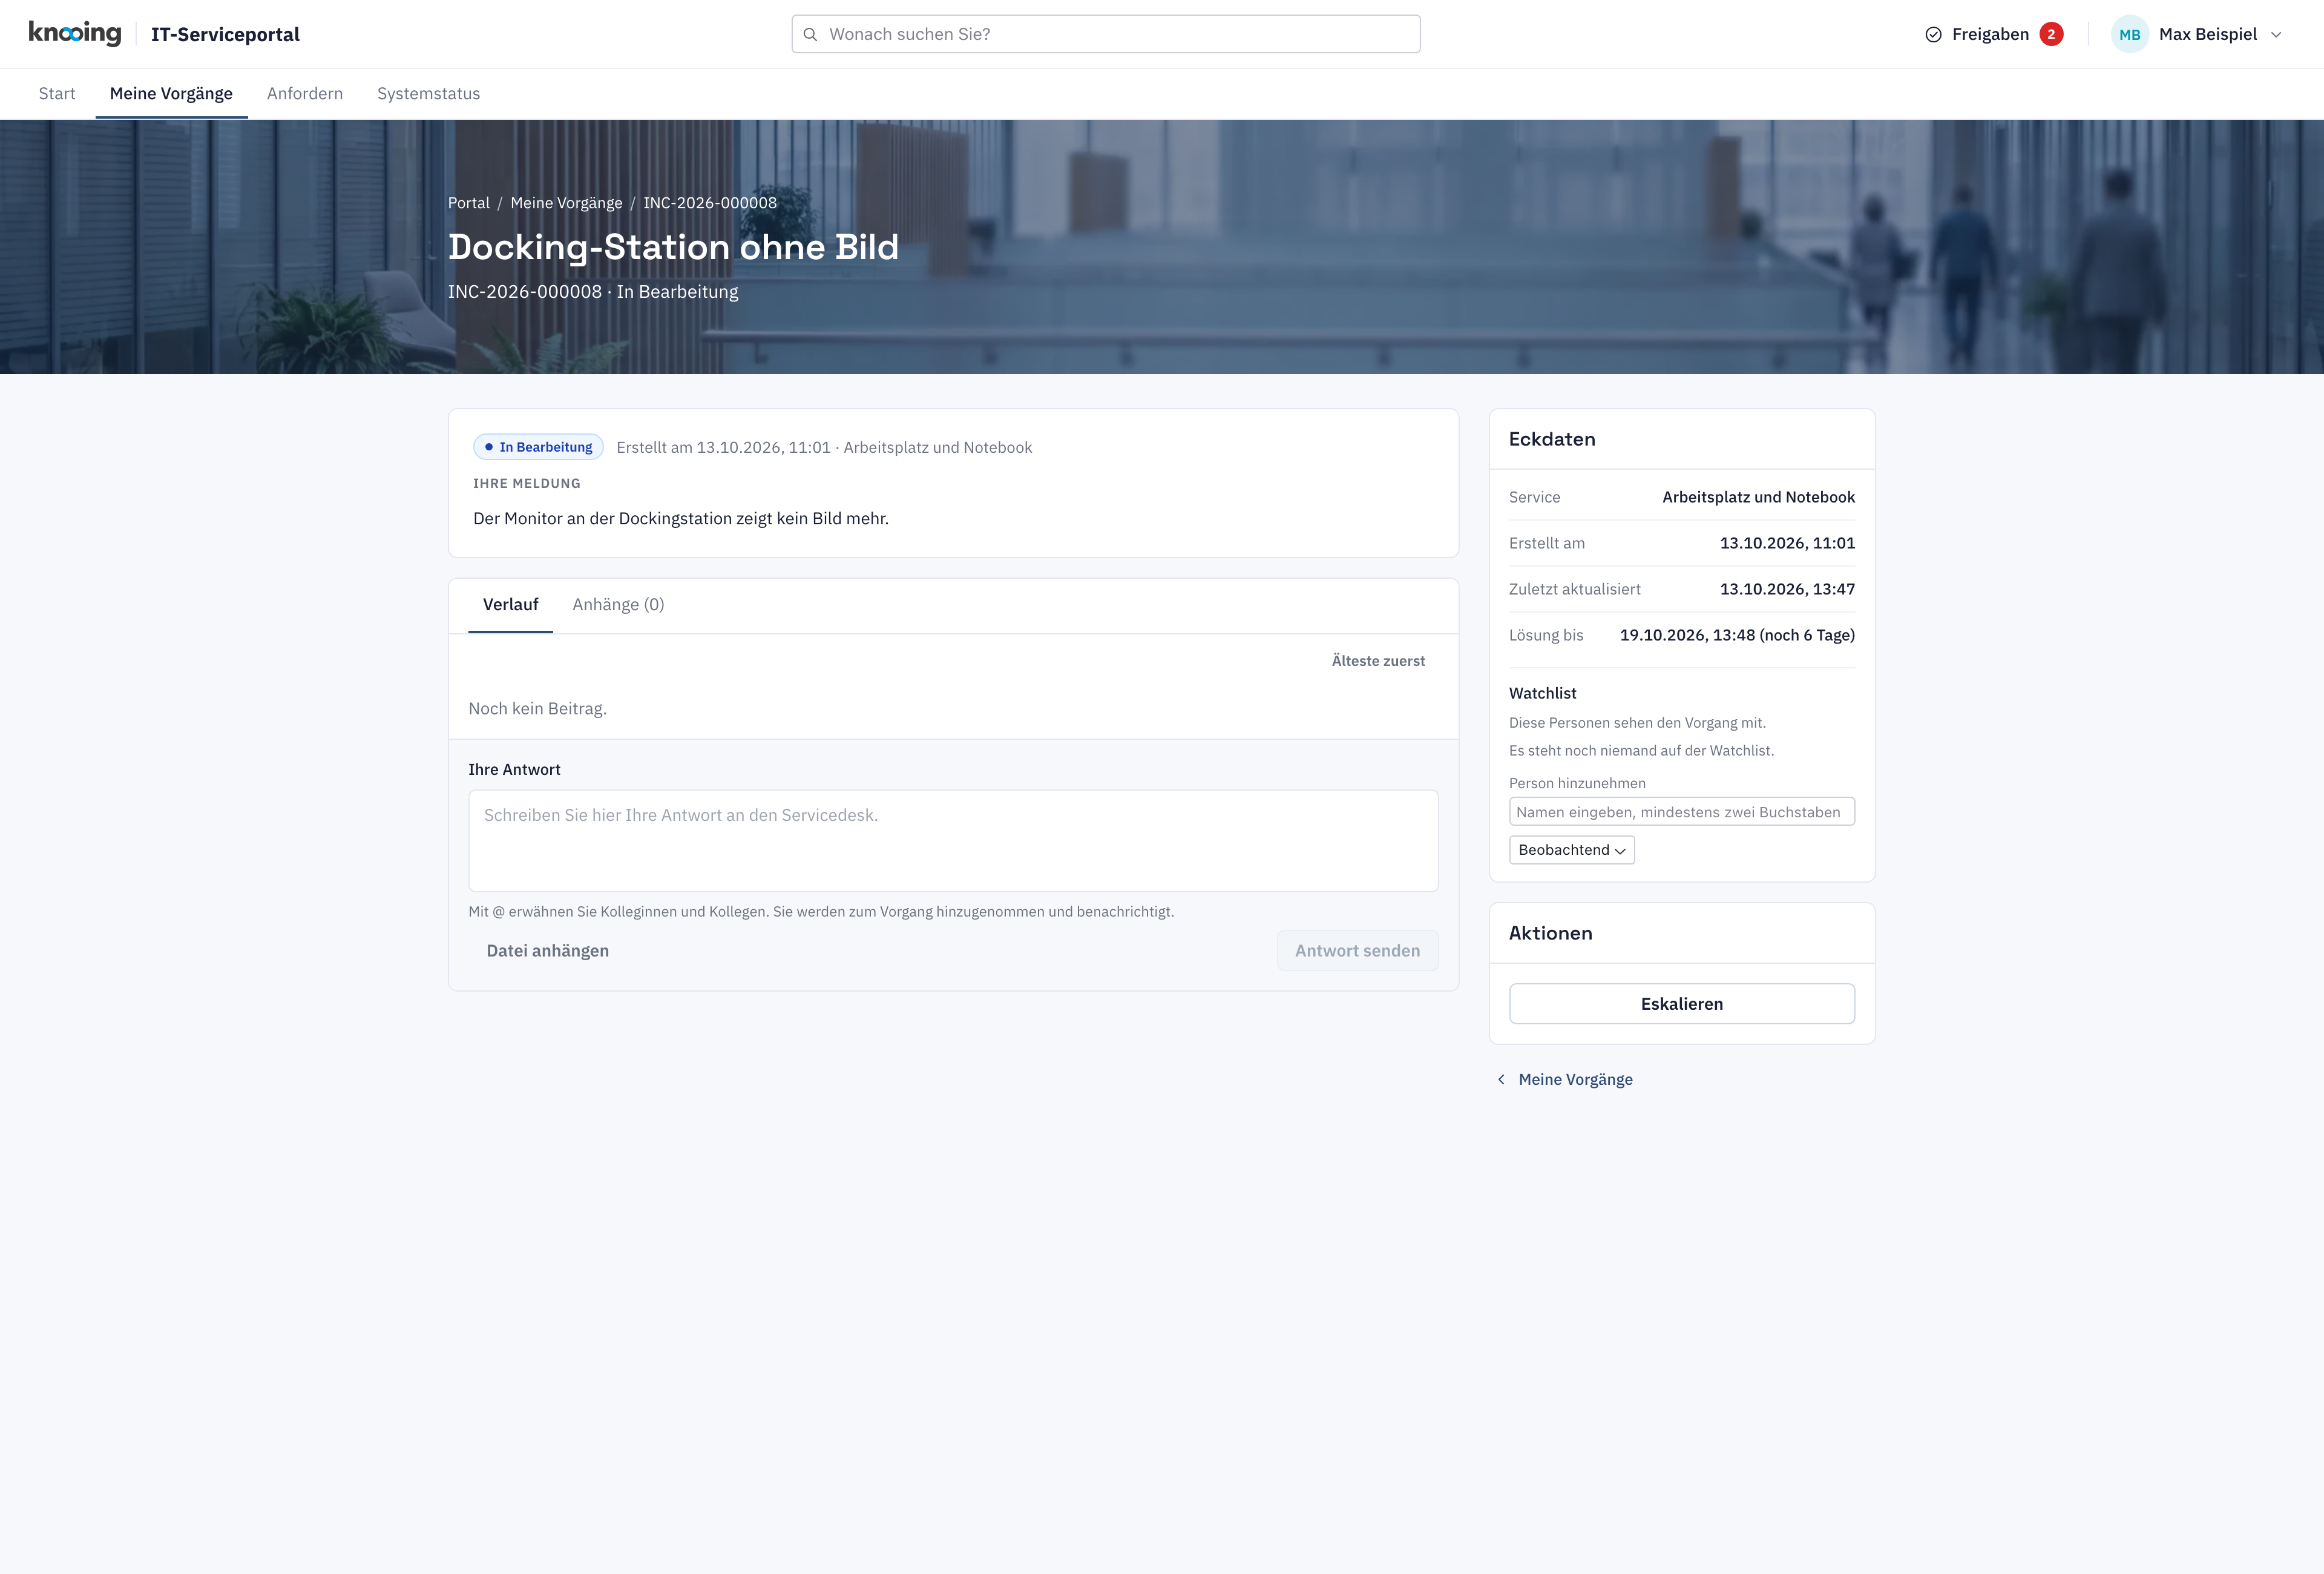The image size is (2324, 1574).
Task: Go back via Meine Vorgänge link below Aktionen
Action: pyautogui.click(x=1575, y=1080)
